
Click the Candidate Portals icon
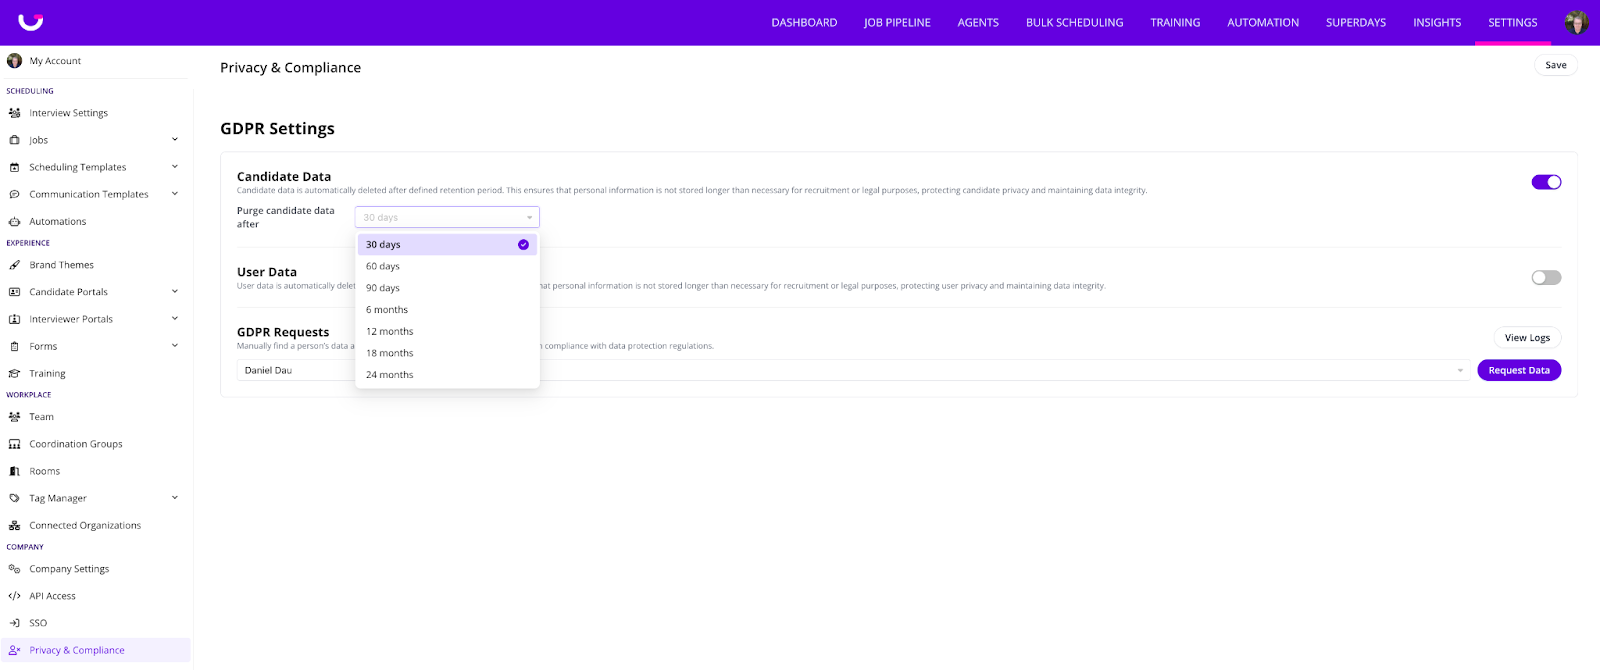pyautogui.click(x=14, y=292)
